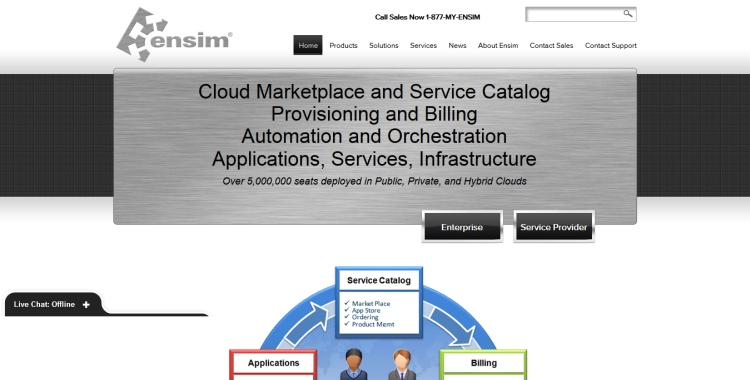Viewport: 750px width, 380px height.
Task: Select the Billing diagram box
Action: [484, 365]
